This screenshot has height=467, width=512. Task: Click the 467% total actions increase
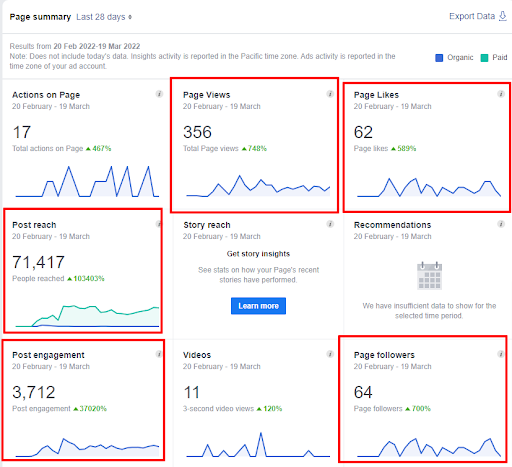[99, 148]
